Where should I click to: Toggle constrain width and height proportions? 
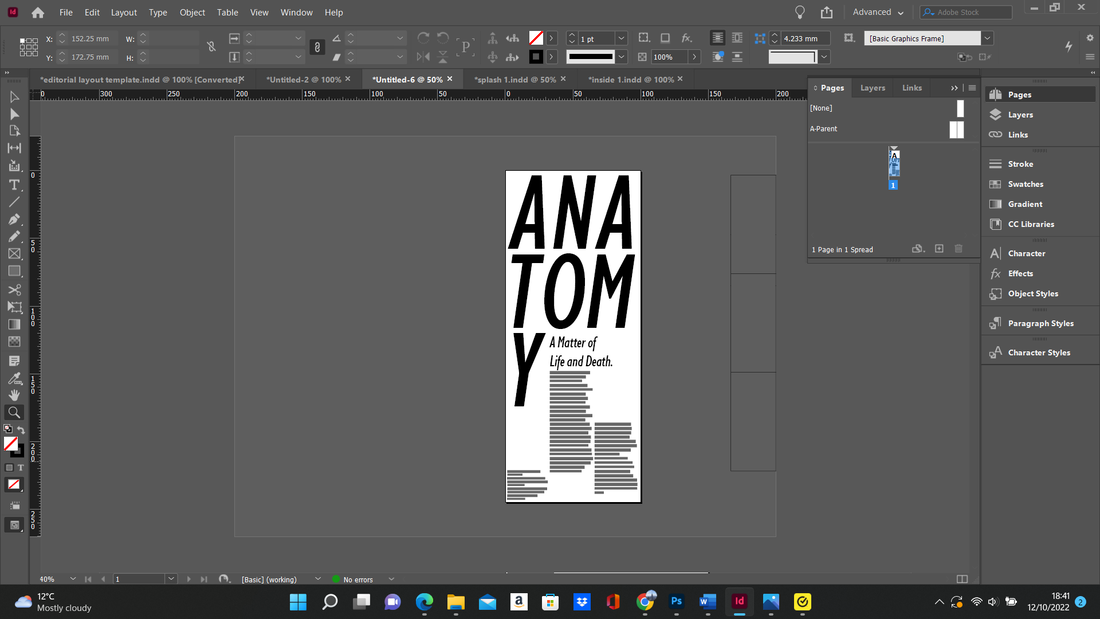(211, 47)
